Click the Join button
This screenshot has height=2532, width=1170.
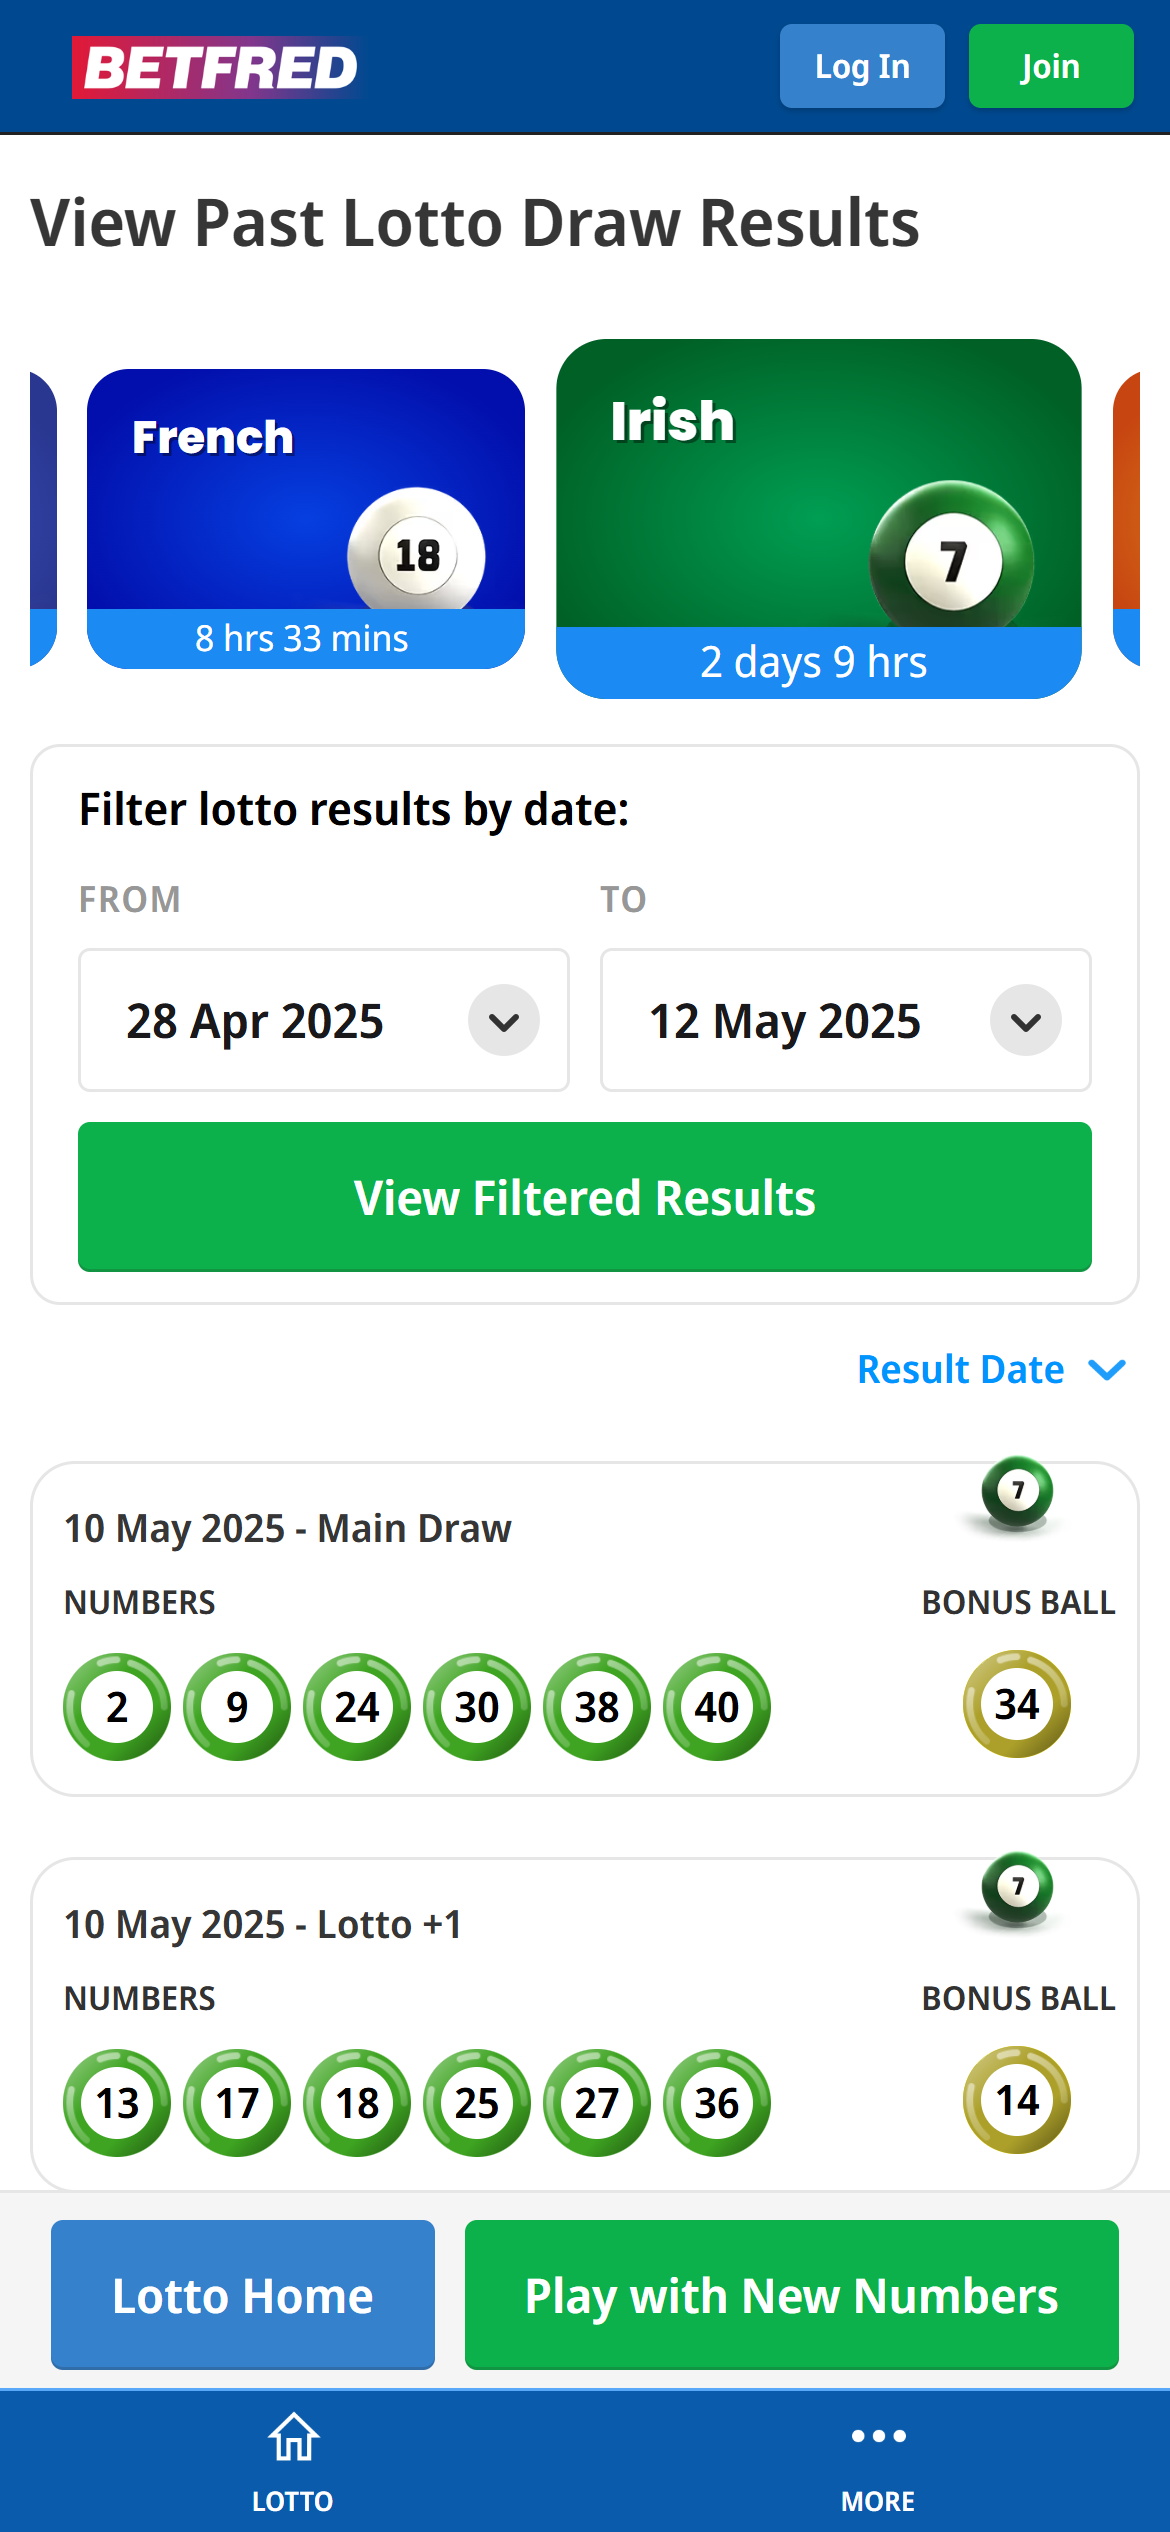click(x=1050, y=66)
